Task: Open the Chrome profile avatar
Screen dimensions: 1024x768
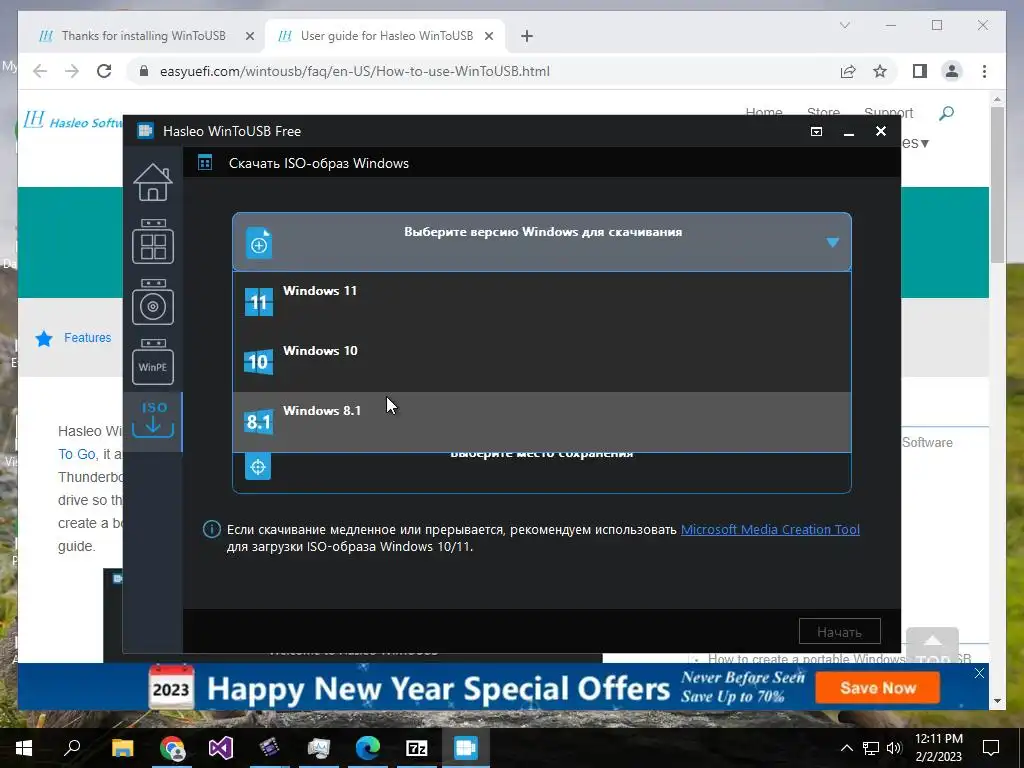Action: click(952, 71)
